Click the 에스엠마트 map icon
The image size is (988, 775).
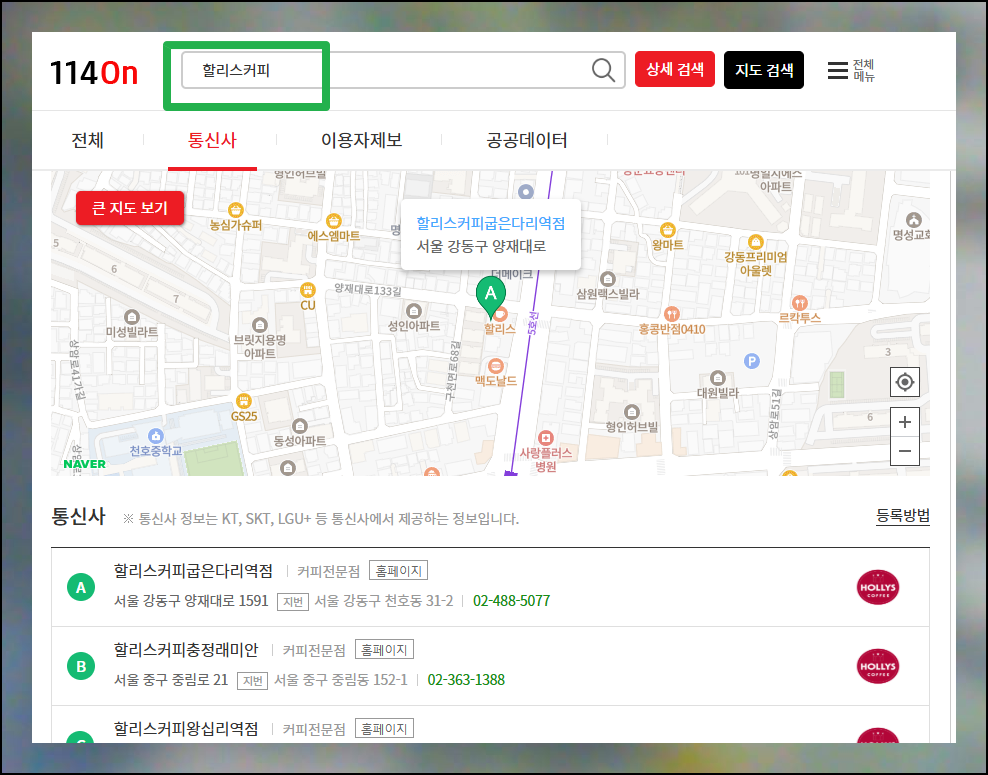click(333, 221)
